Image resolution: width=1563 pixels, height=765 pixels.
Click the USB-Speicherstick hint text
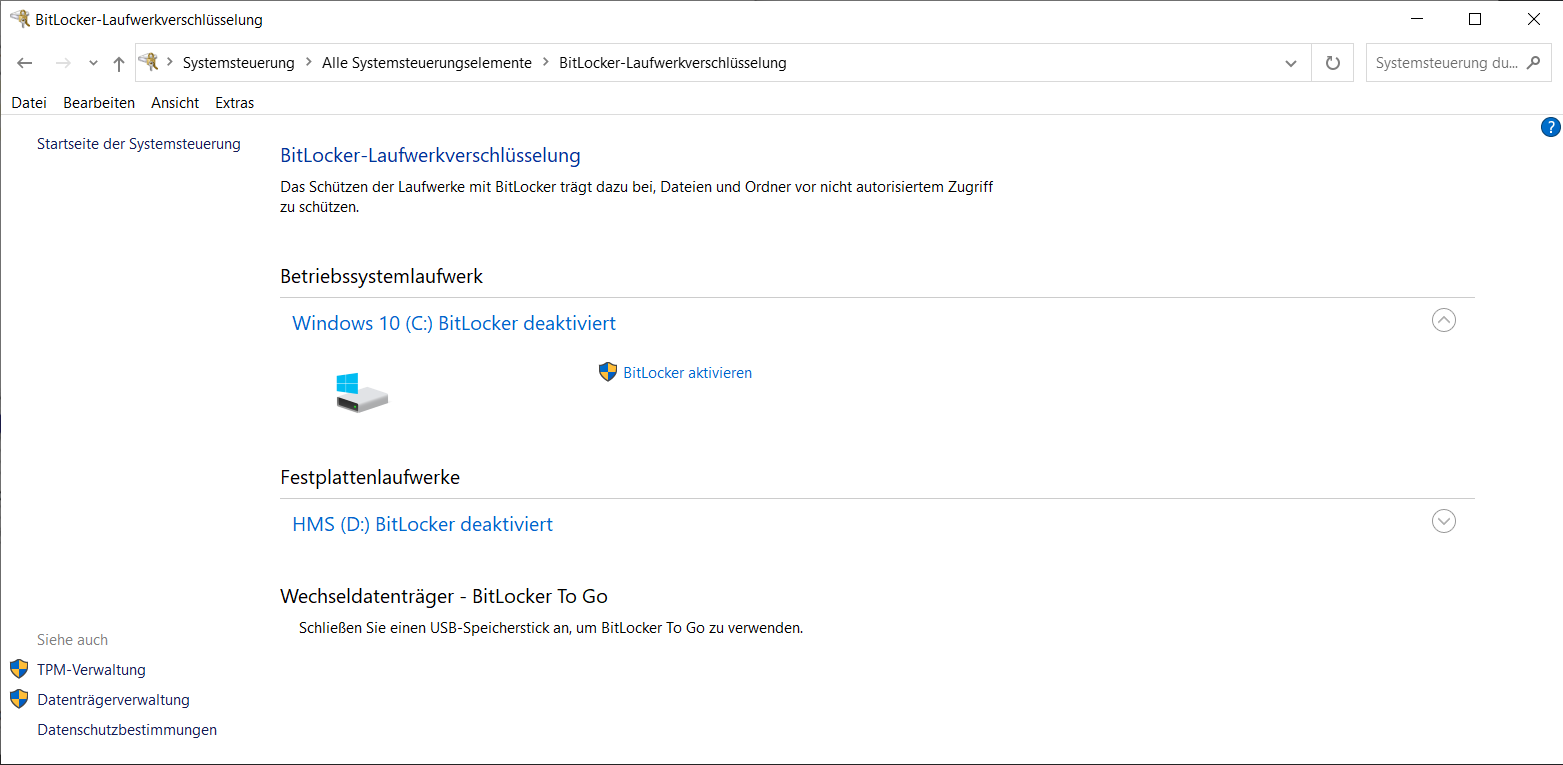pyautogui.click(x=551, y=628)
